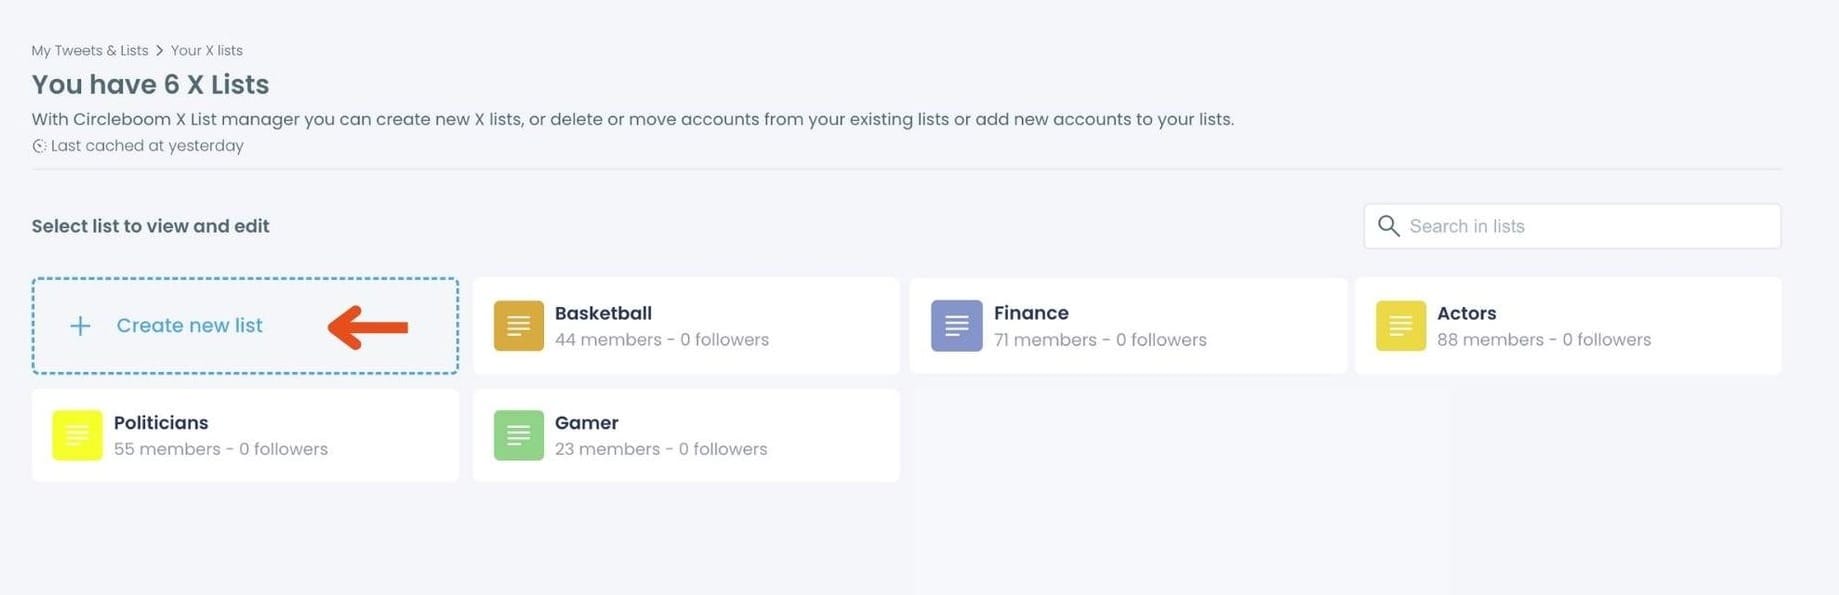Click inside the Search in lists field
The image size is (1839, 595).
pos(1570,225)
